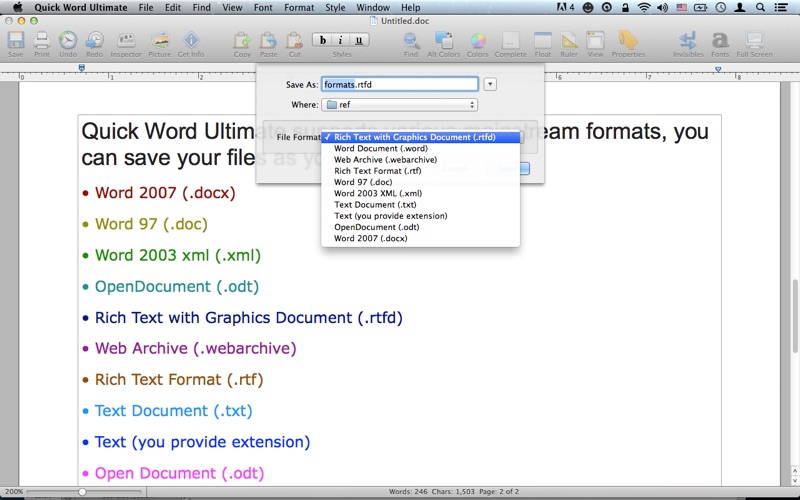Select Rich Text Format (.rtf) option
Viewport: 800px width, 500px height.
coord(420,171)
